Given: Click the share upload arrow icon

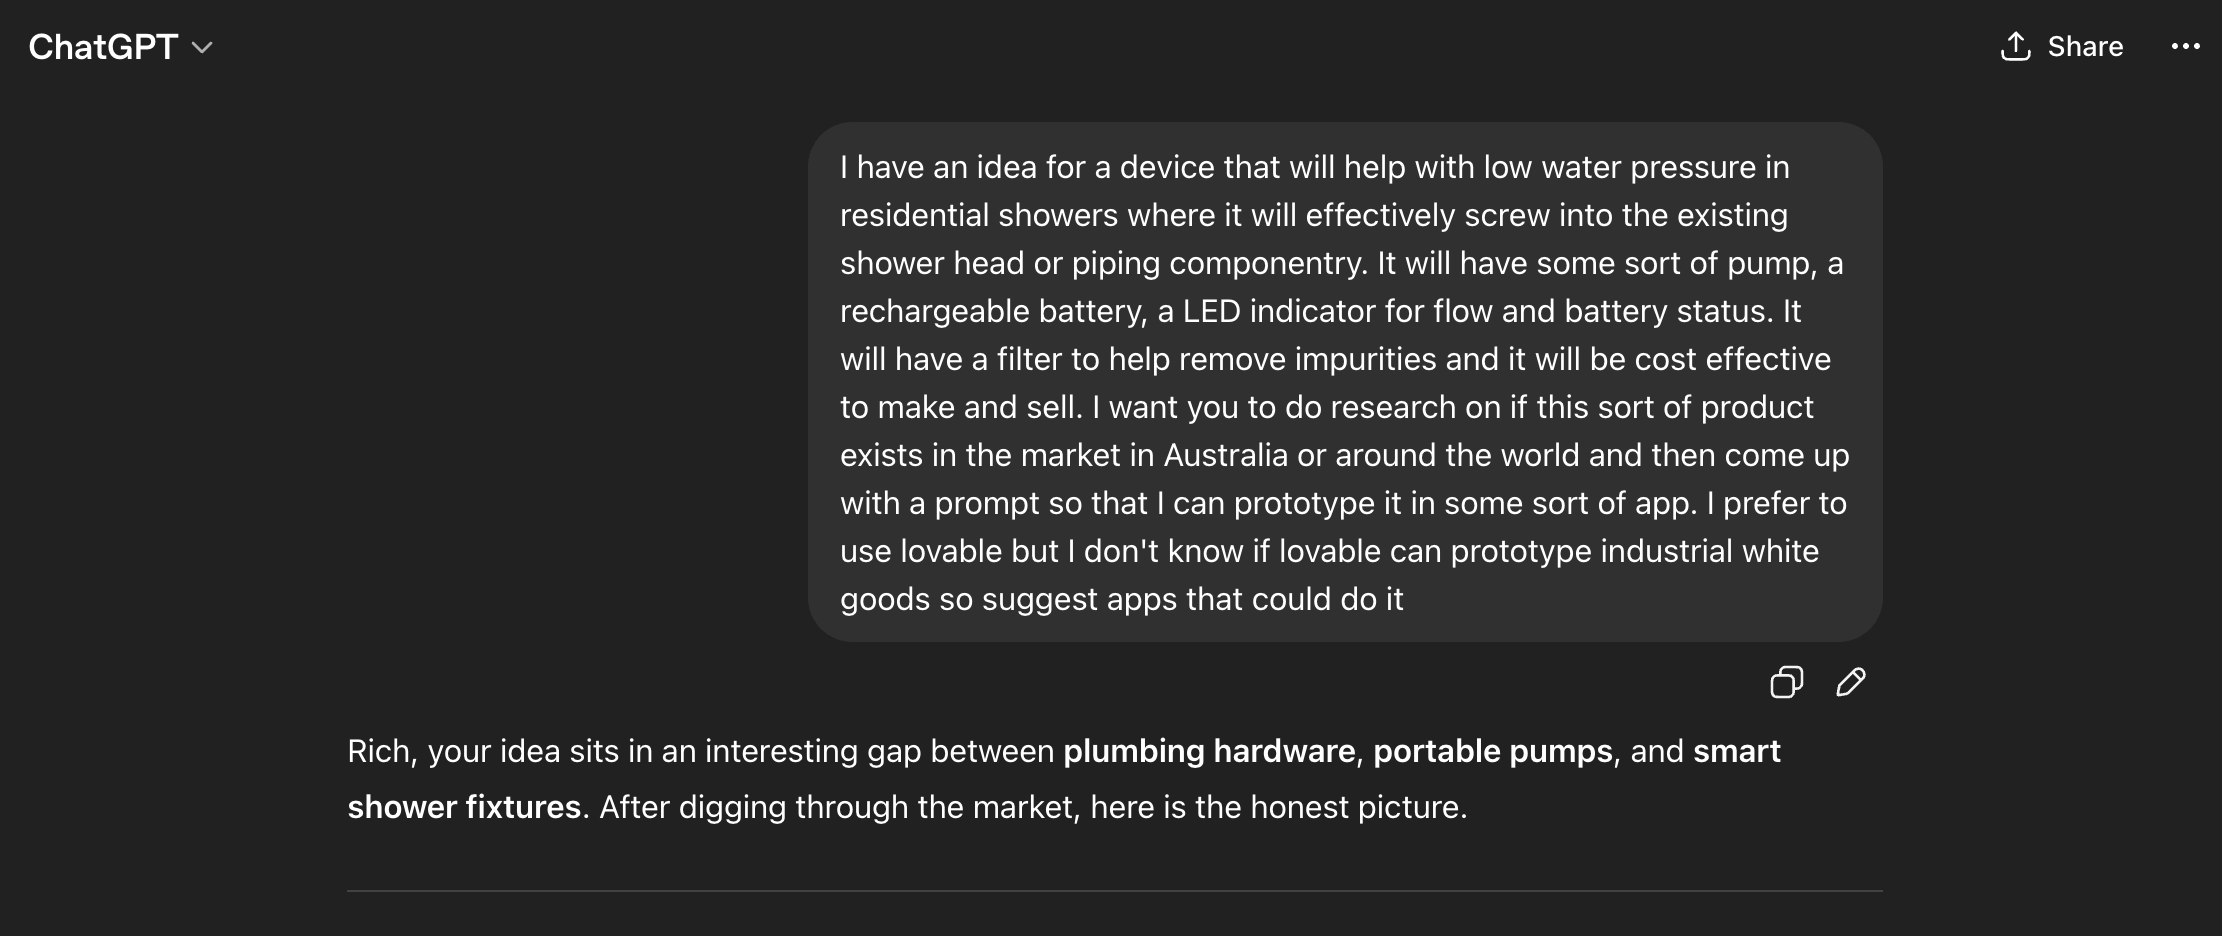Looking at the screenshot, I should 2015,47.
